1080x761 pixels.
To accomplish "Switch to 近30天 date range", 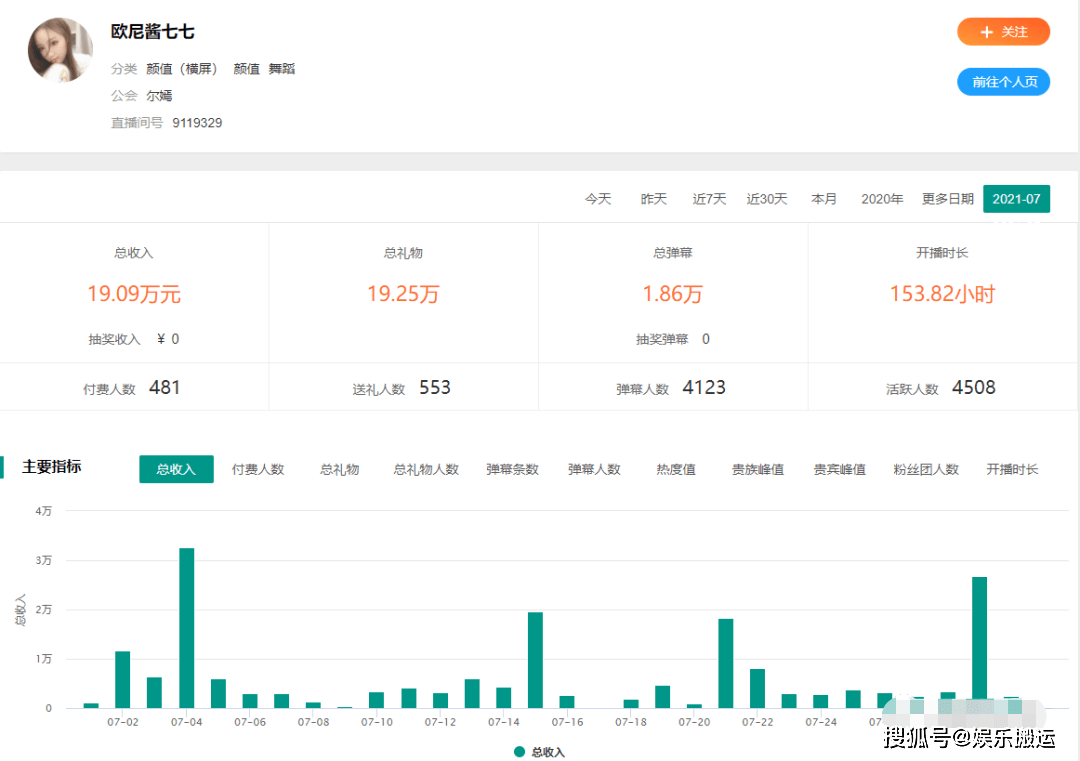I will coord(767,199).
